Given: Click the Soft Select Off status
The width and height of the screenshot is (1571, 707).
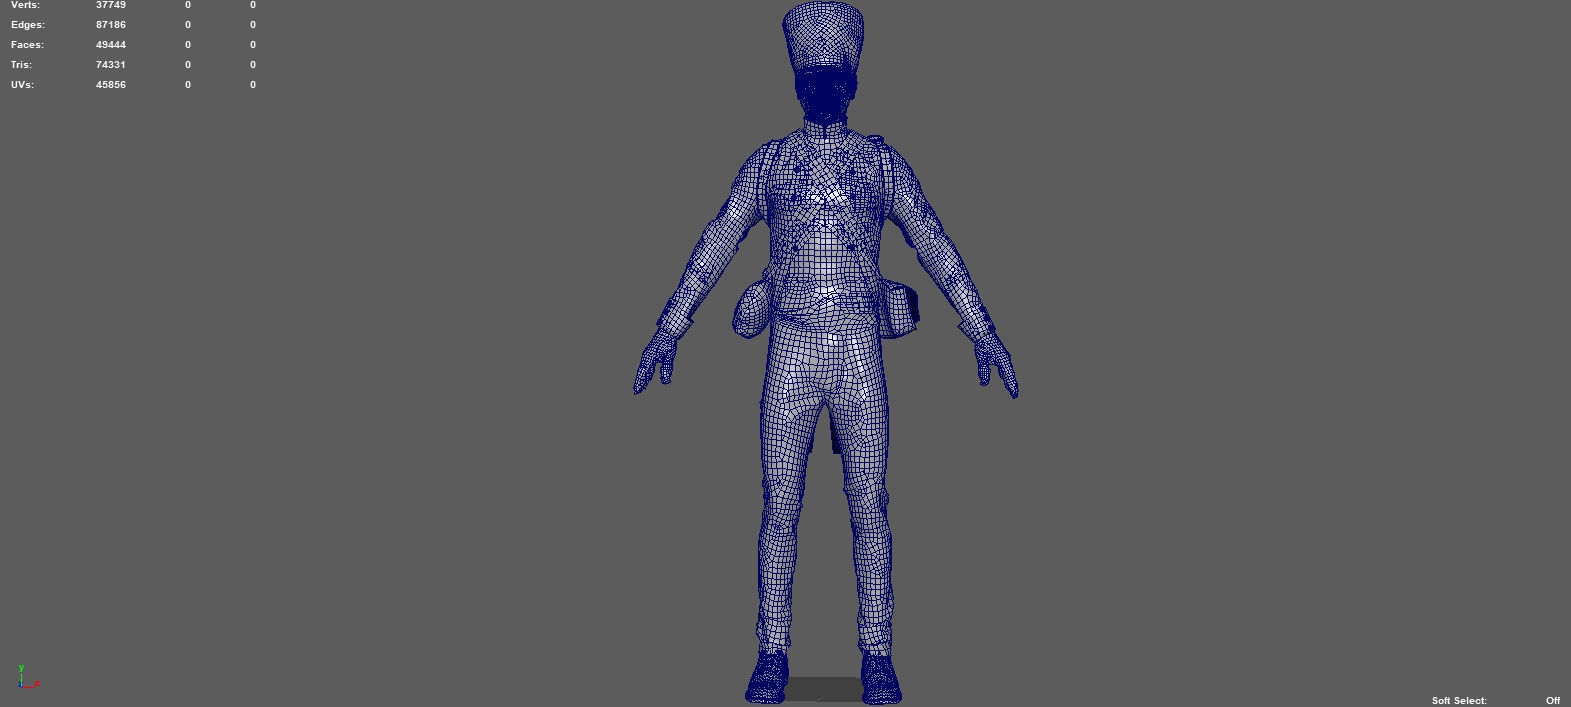Looking at the screenshot, I should (x=1553, y=700).
